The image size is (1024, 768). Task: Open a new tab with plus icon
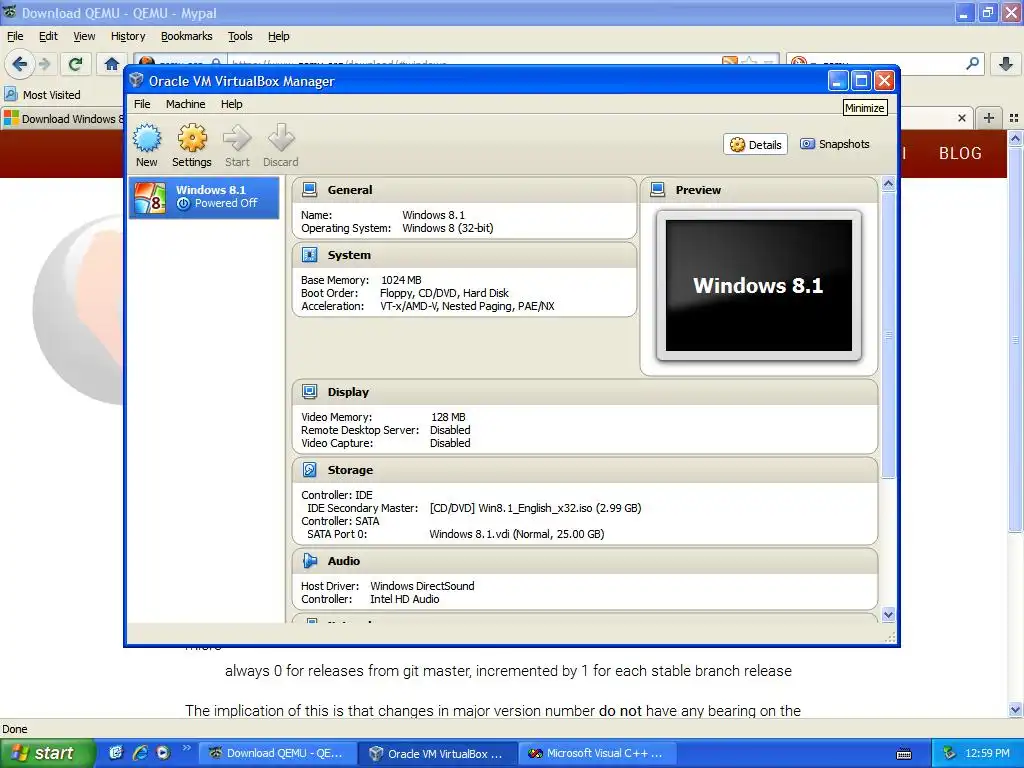click(989, 118)
